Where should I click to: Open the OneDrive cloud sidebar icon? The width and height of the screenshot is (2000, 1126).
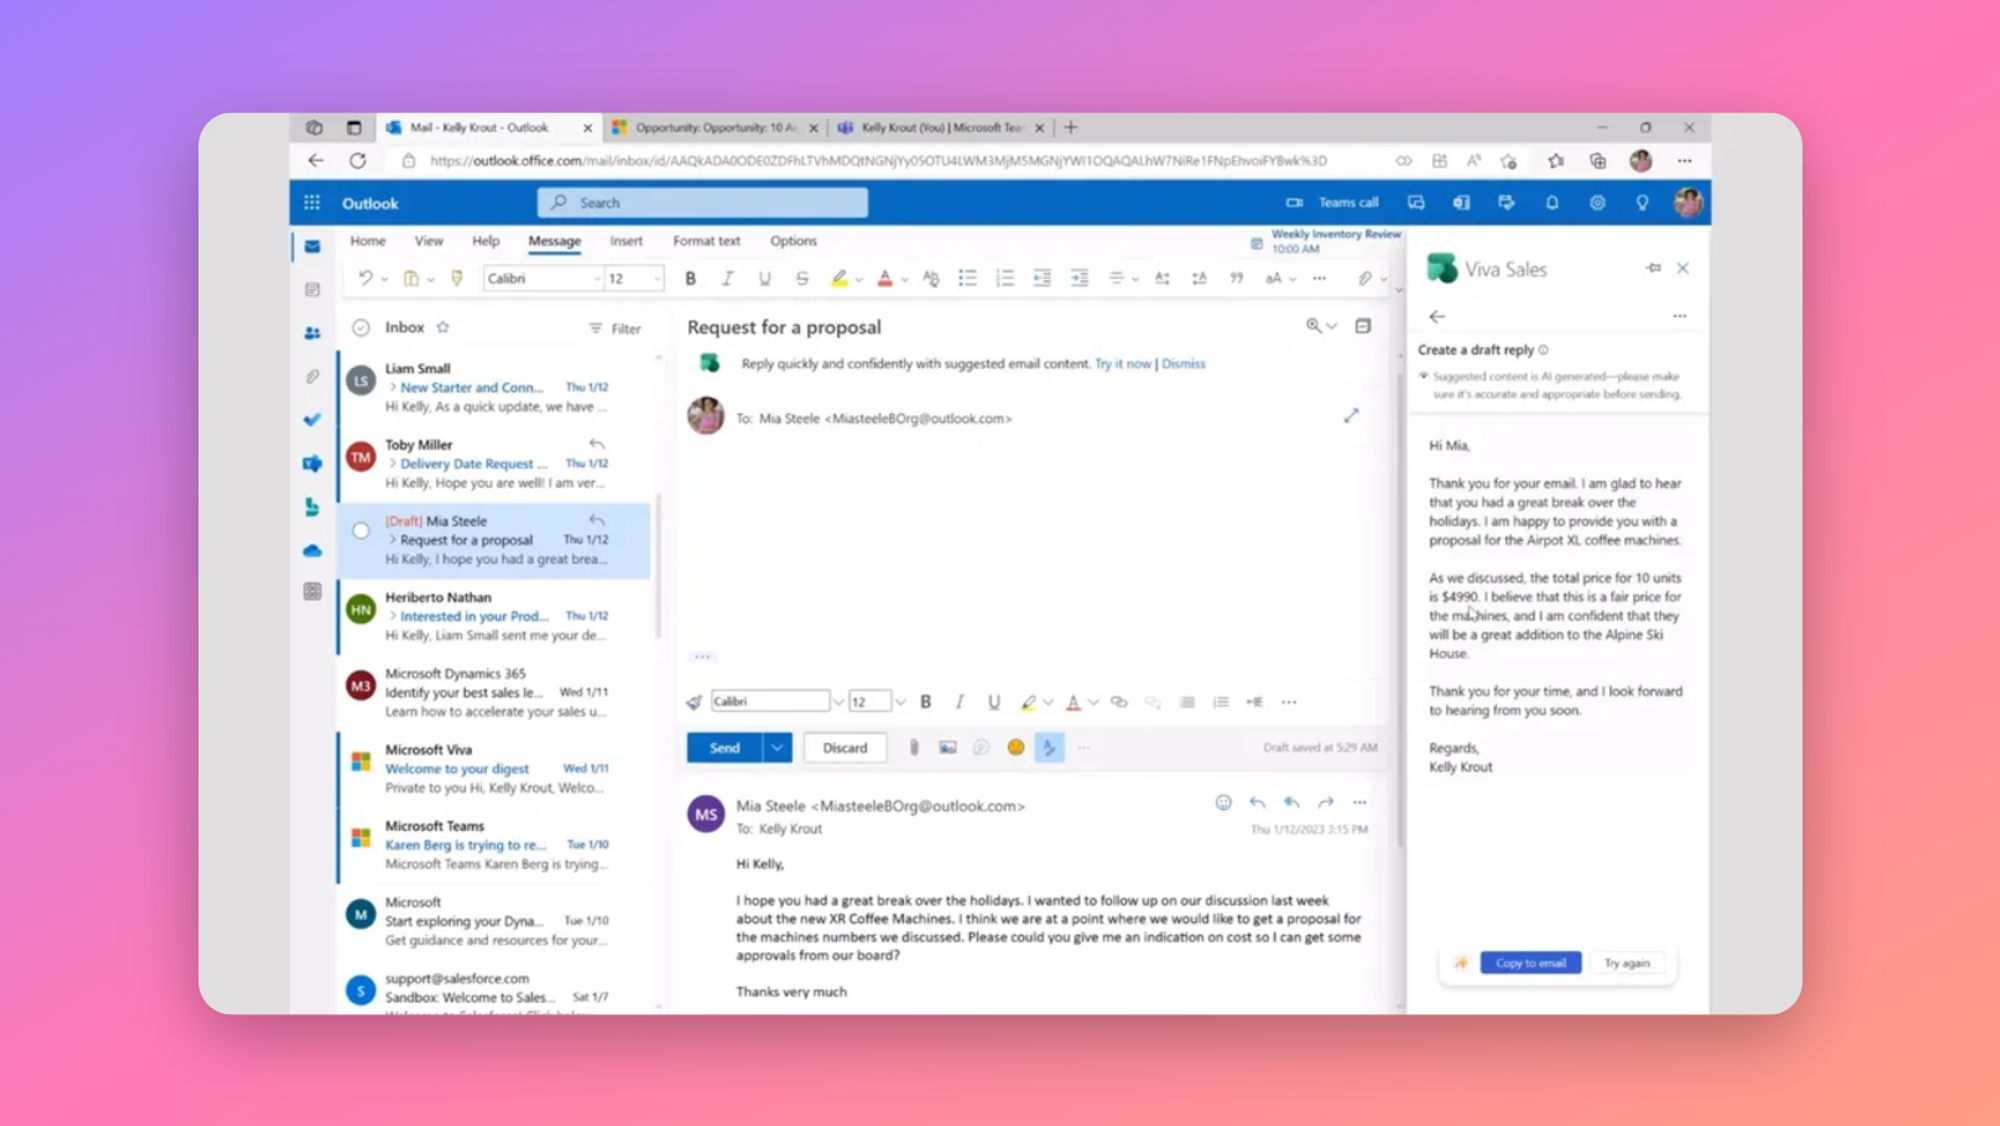pyautogui.click(x=312, y=551)
